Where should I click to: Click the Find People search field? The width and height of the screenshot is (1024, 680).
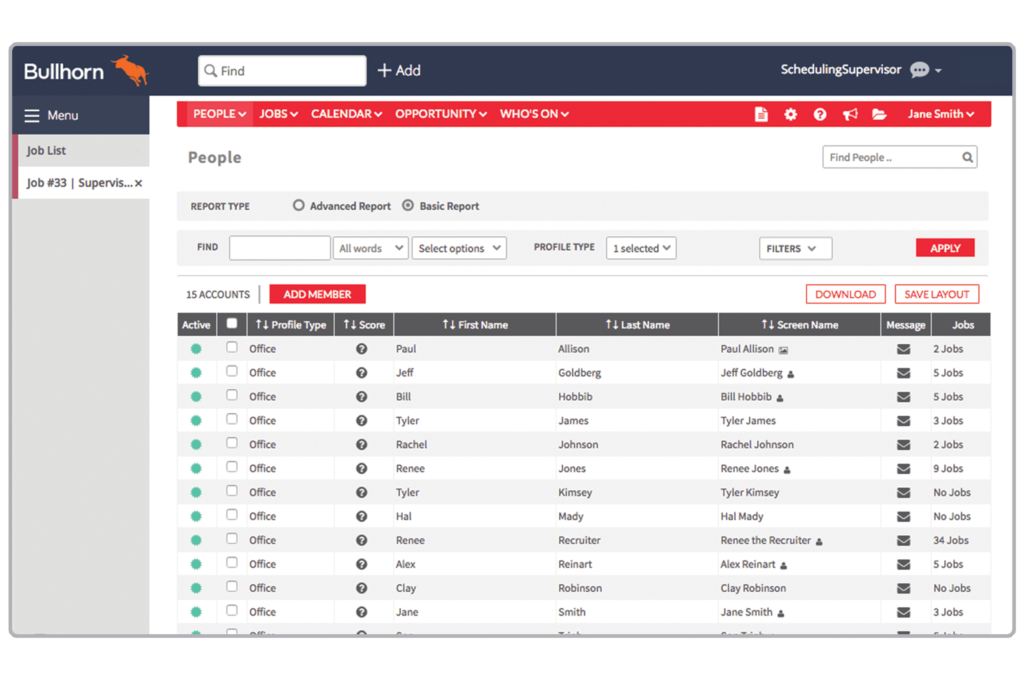click(x=890, y=157)
